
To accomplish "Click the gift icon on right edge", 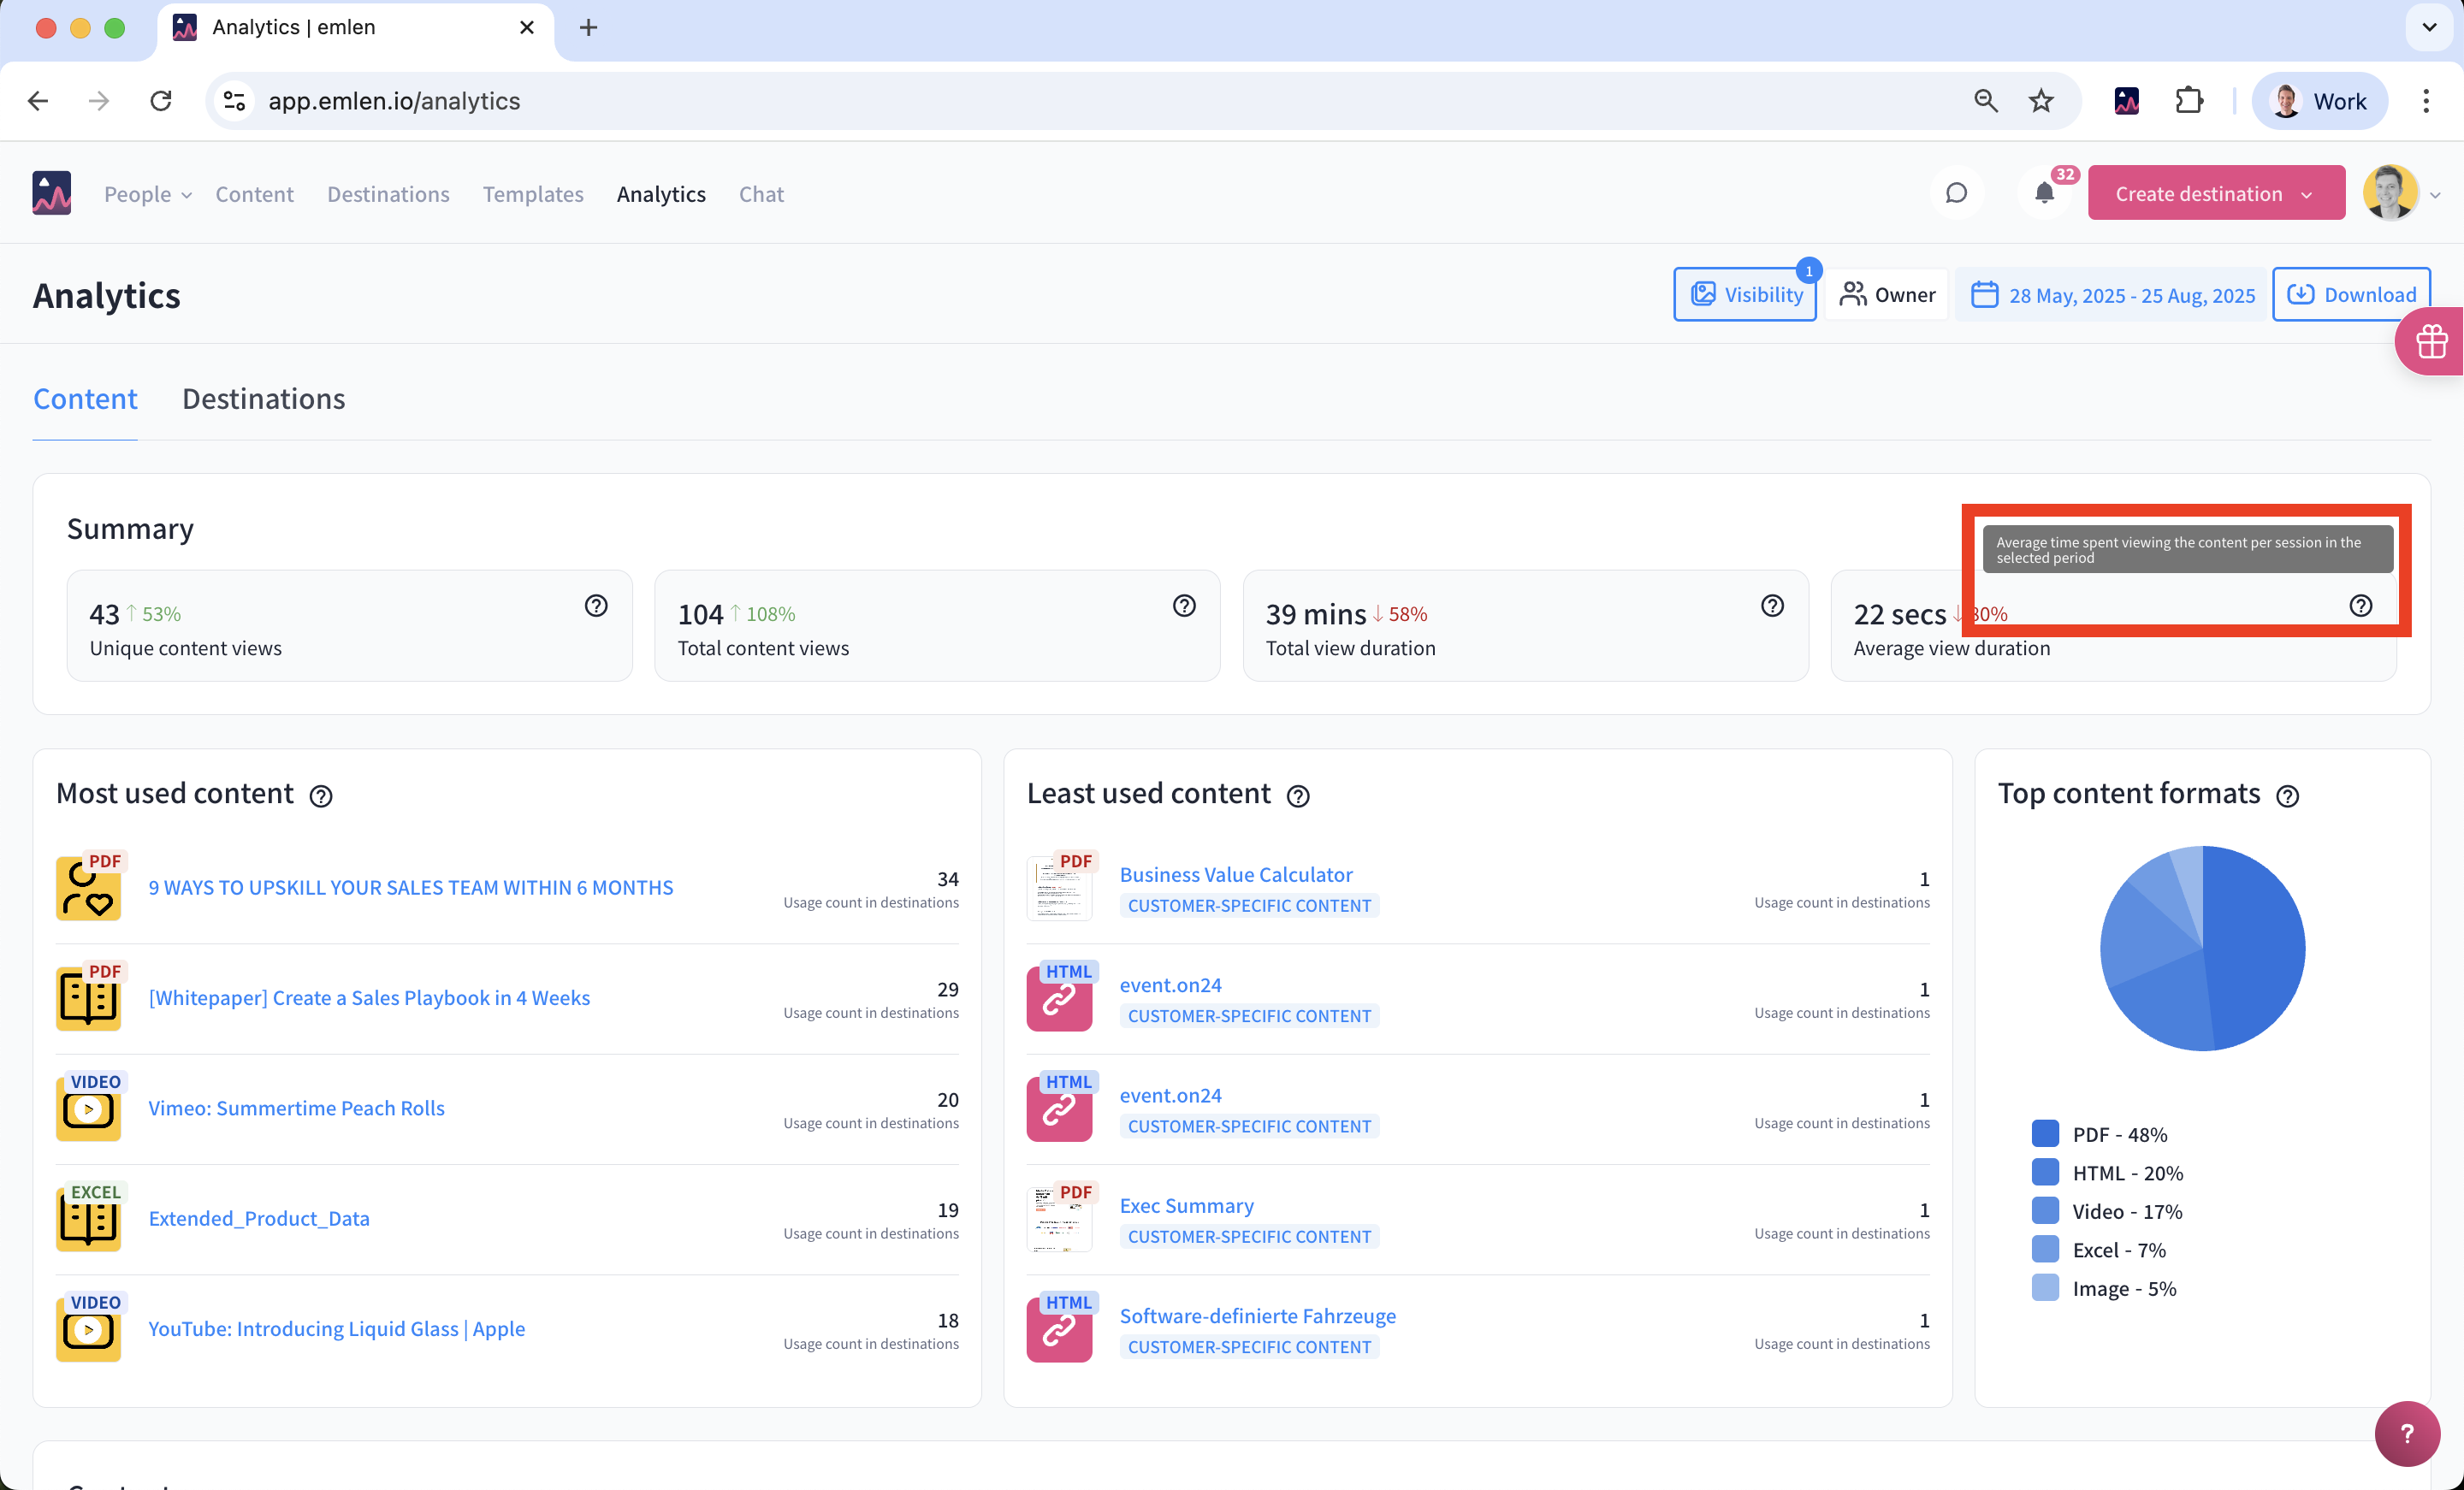I will pyautogui.click(x=2431, y=342).
